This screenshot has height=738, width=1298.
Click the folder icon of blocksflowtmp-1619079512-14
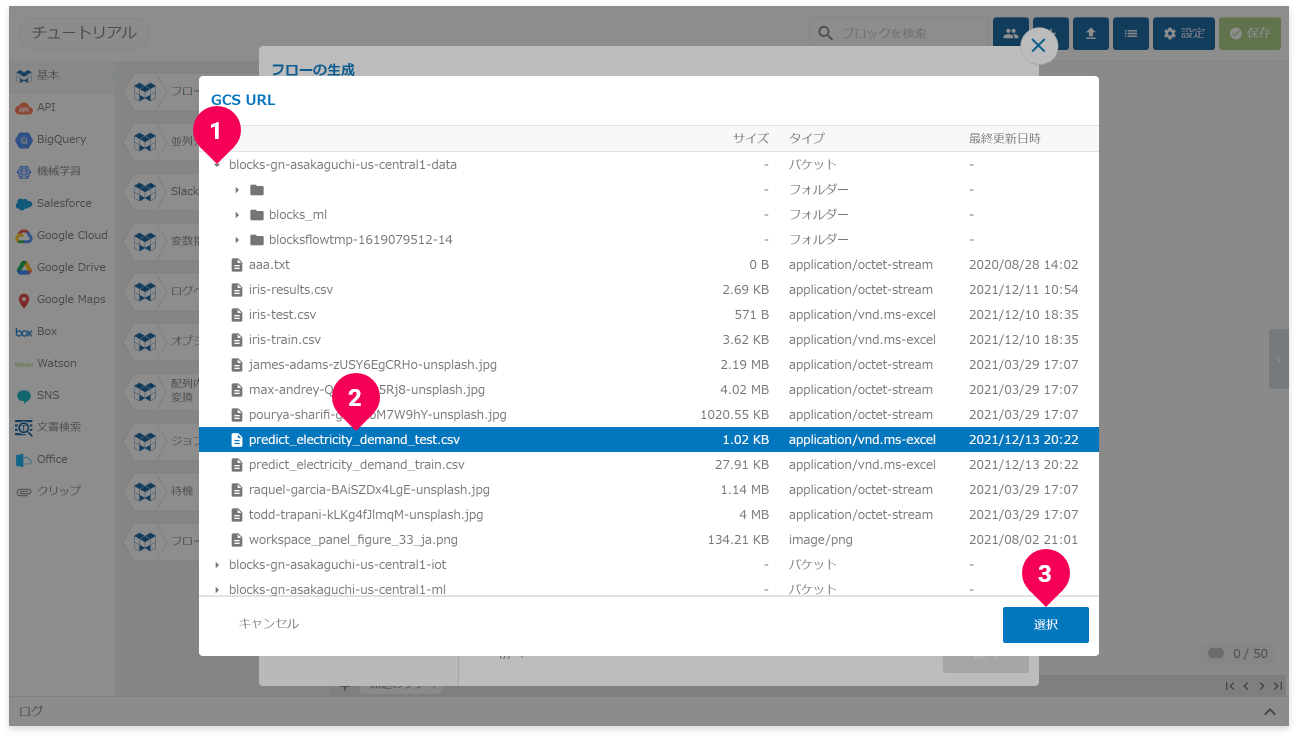(x=257, y=240)
